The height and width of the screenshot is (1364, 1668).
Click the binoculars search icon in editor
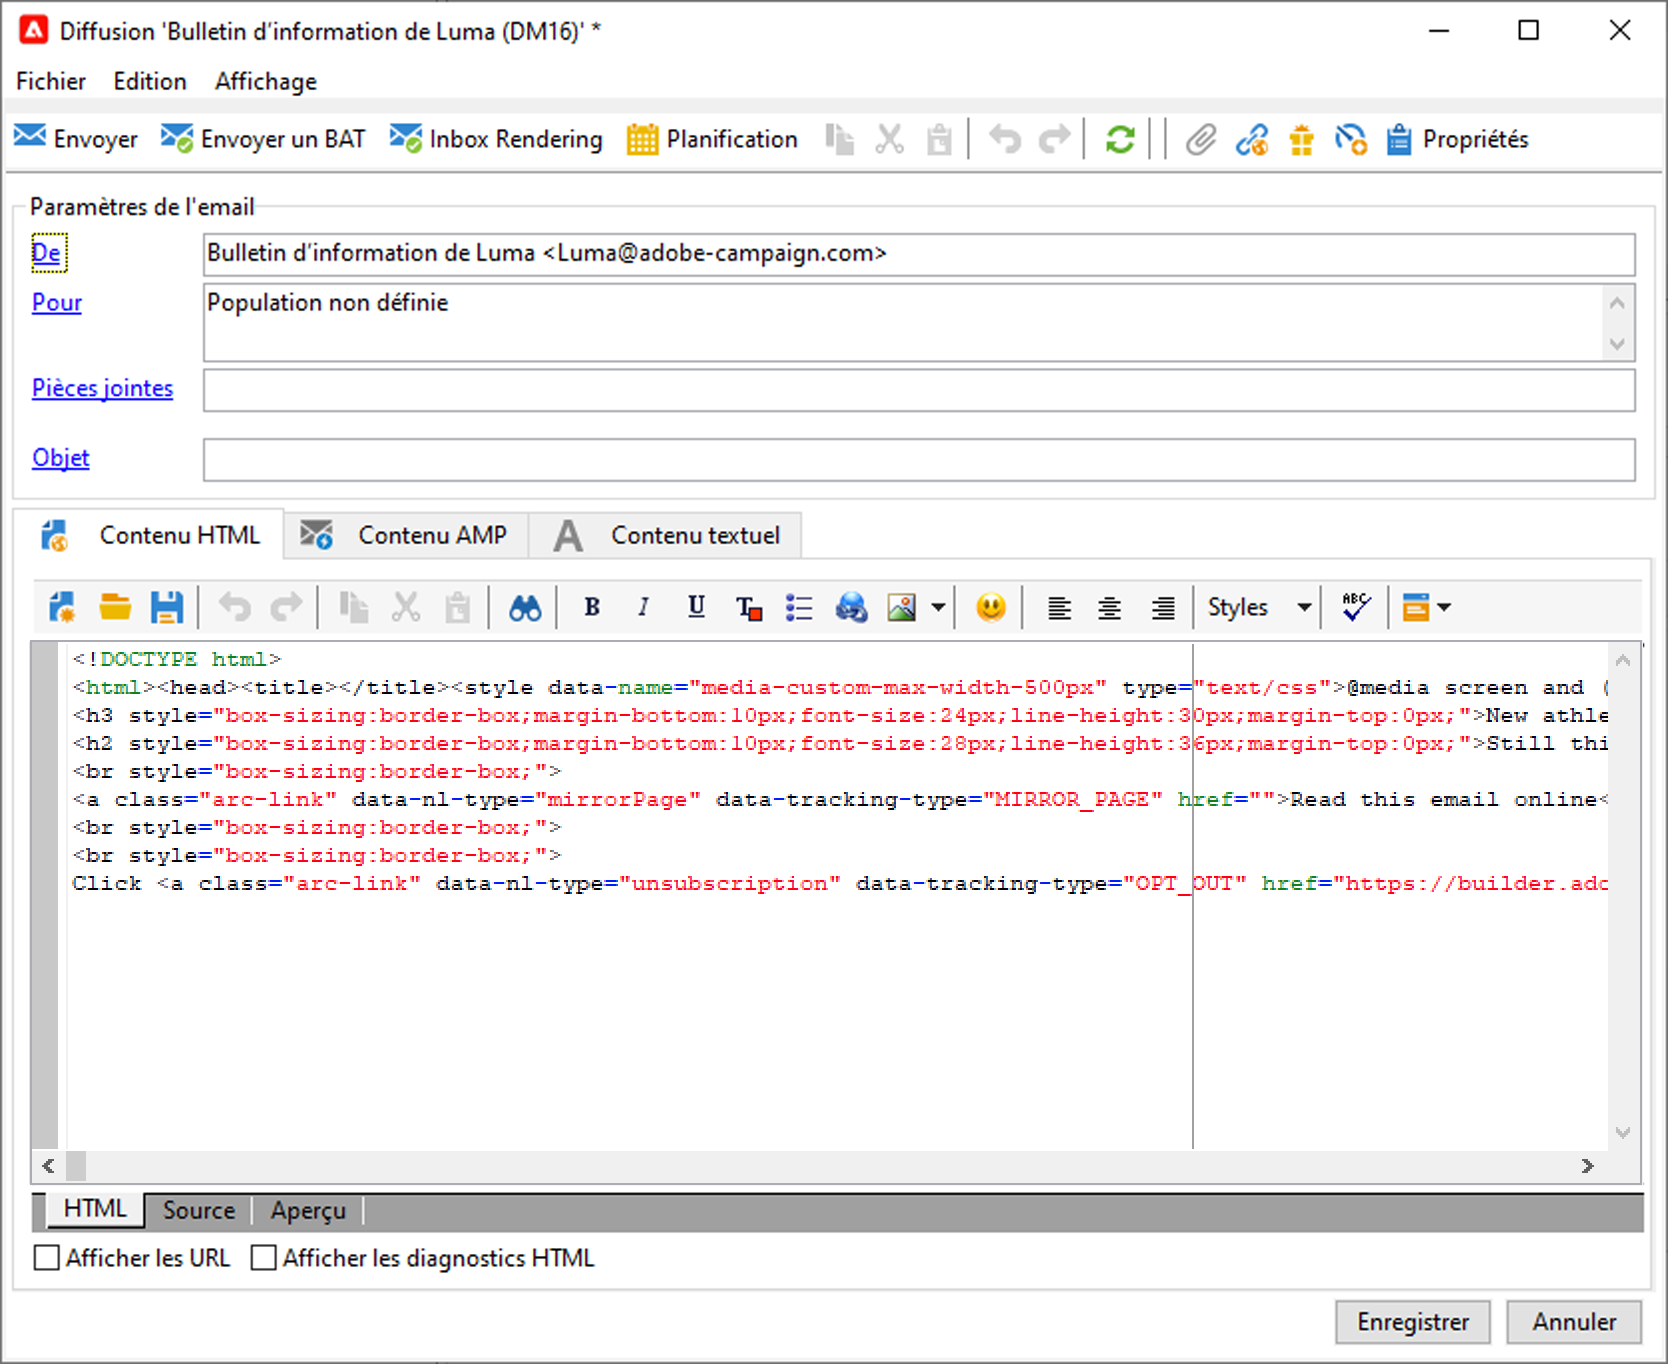pyautogui.click(x=524, y=607)
